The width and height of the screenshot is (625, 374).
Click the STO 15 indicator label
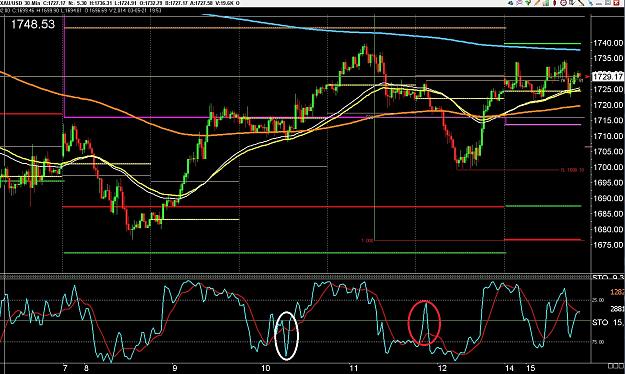pos(608,322)
